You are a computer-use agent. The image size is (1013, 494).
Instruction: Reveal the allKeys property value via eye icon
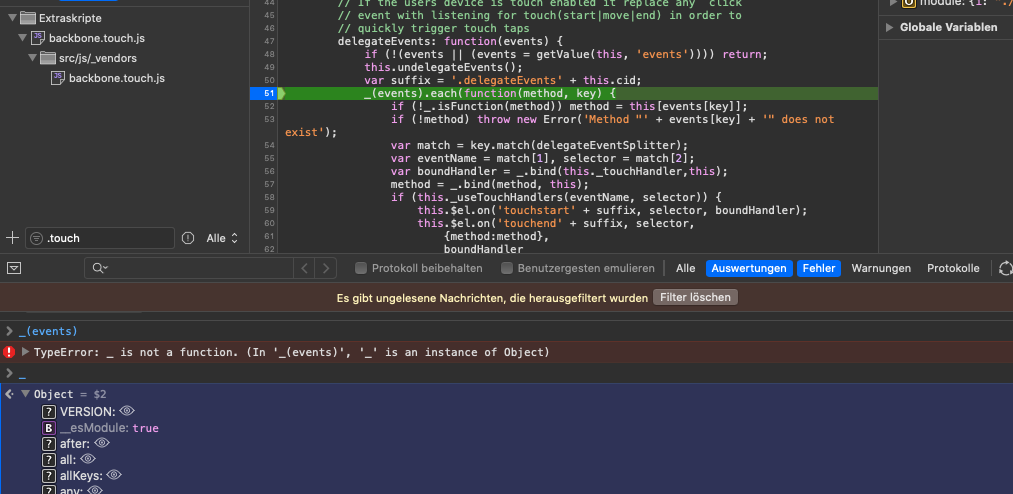114,475
